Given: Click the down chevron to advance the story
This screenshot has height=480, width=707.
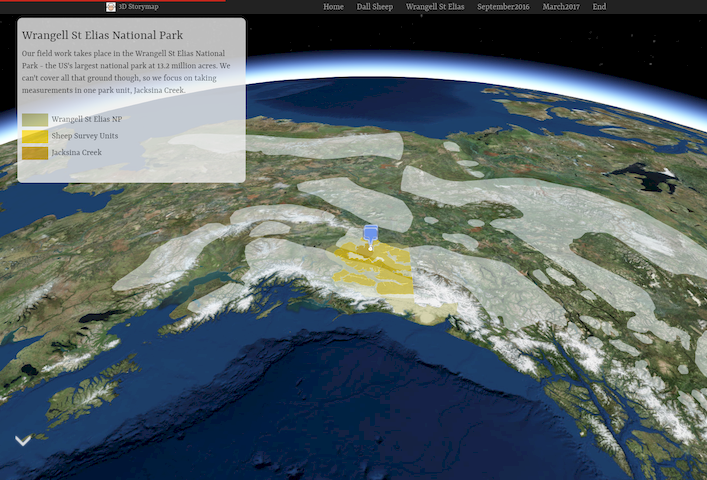Looking at the screenshot, I should pyautogui.click(x=23, y=440).
